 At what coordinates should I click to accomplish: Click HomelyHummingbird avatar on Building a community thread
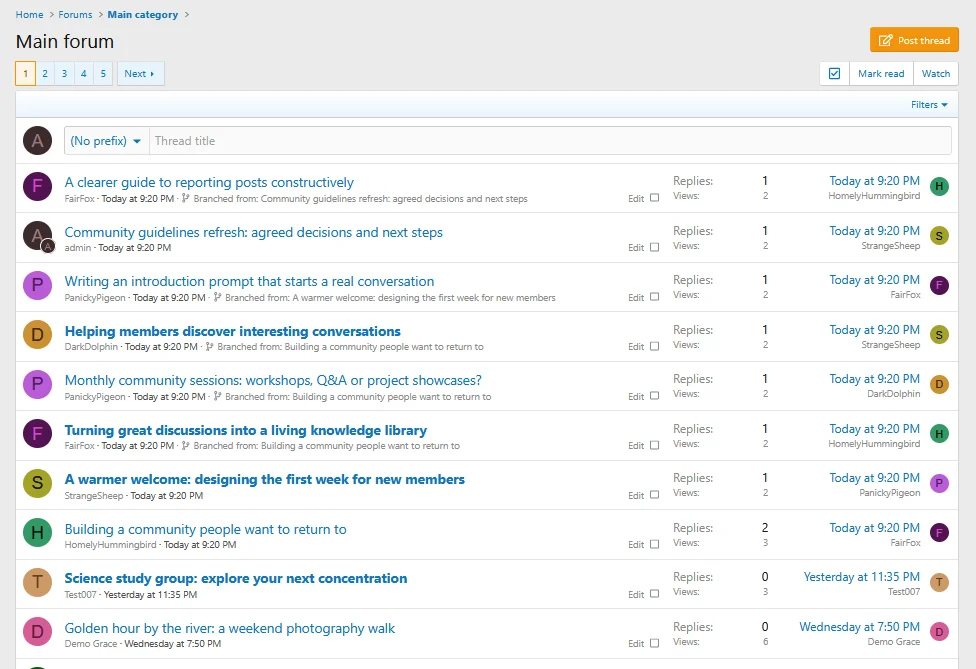(37, 533)
